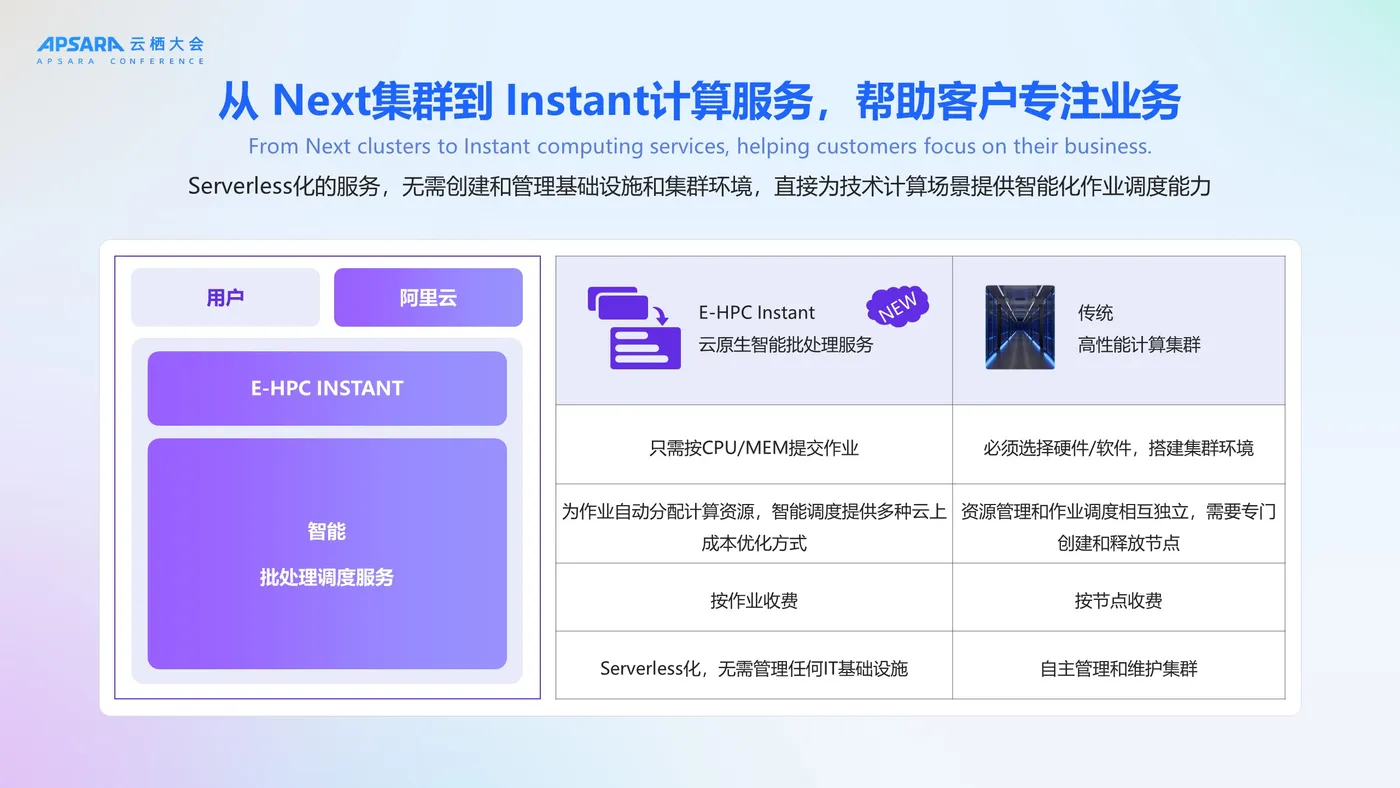1400x788 pixels.
Task: Click the 云原生智能批处理服务 label
Action: pos(786,345)
